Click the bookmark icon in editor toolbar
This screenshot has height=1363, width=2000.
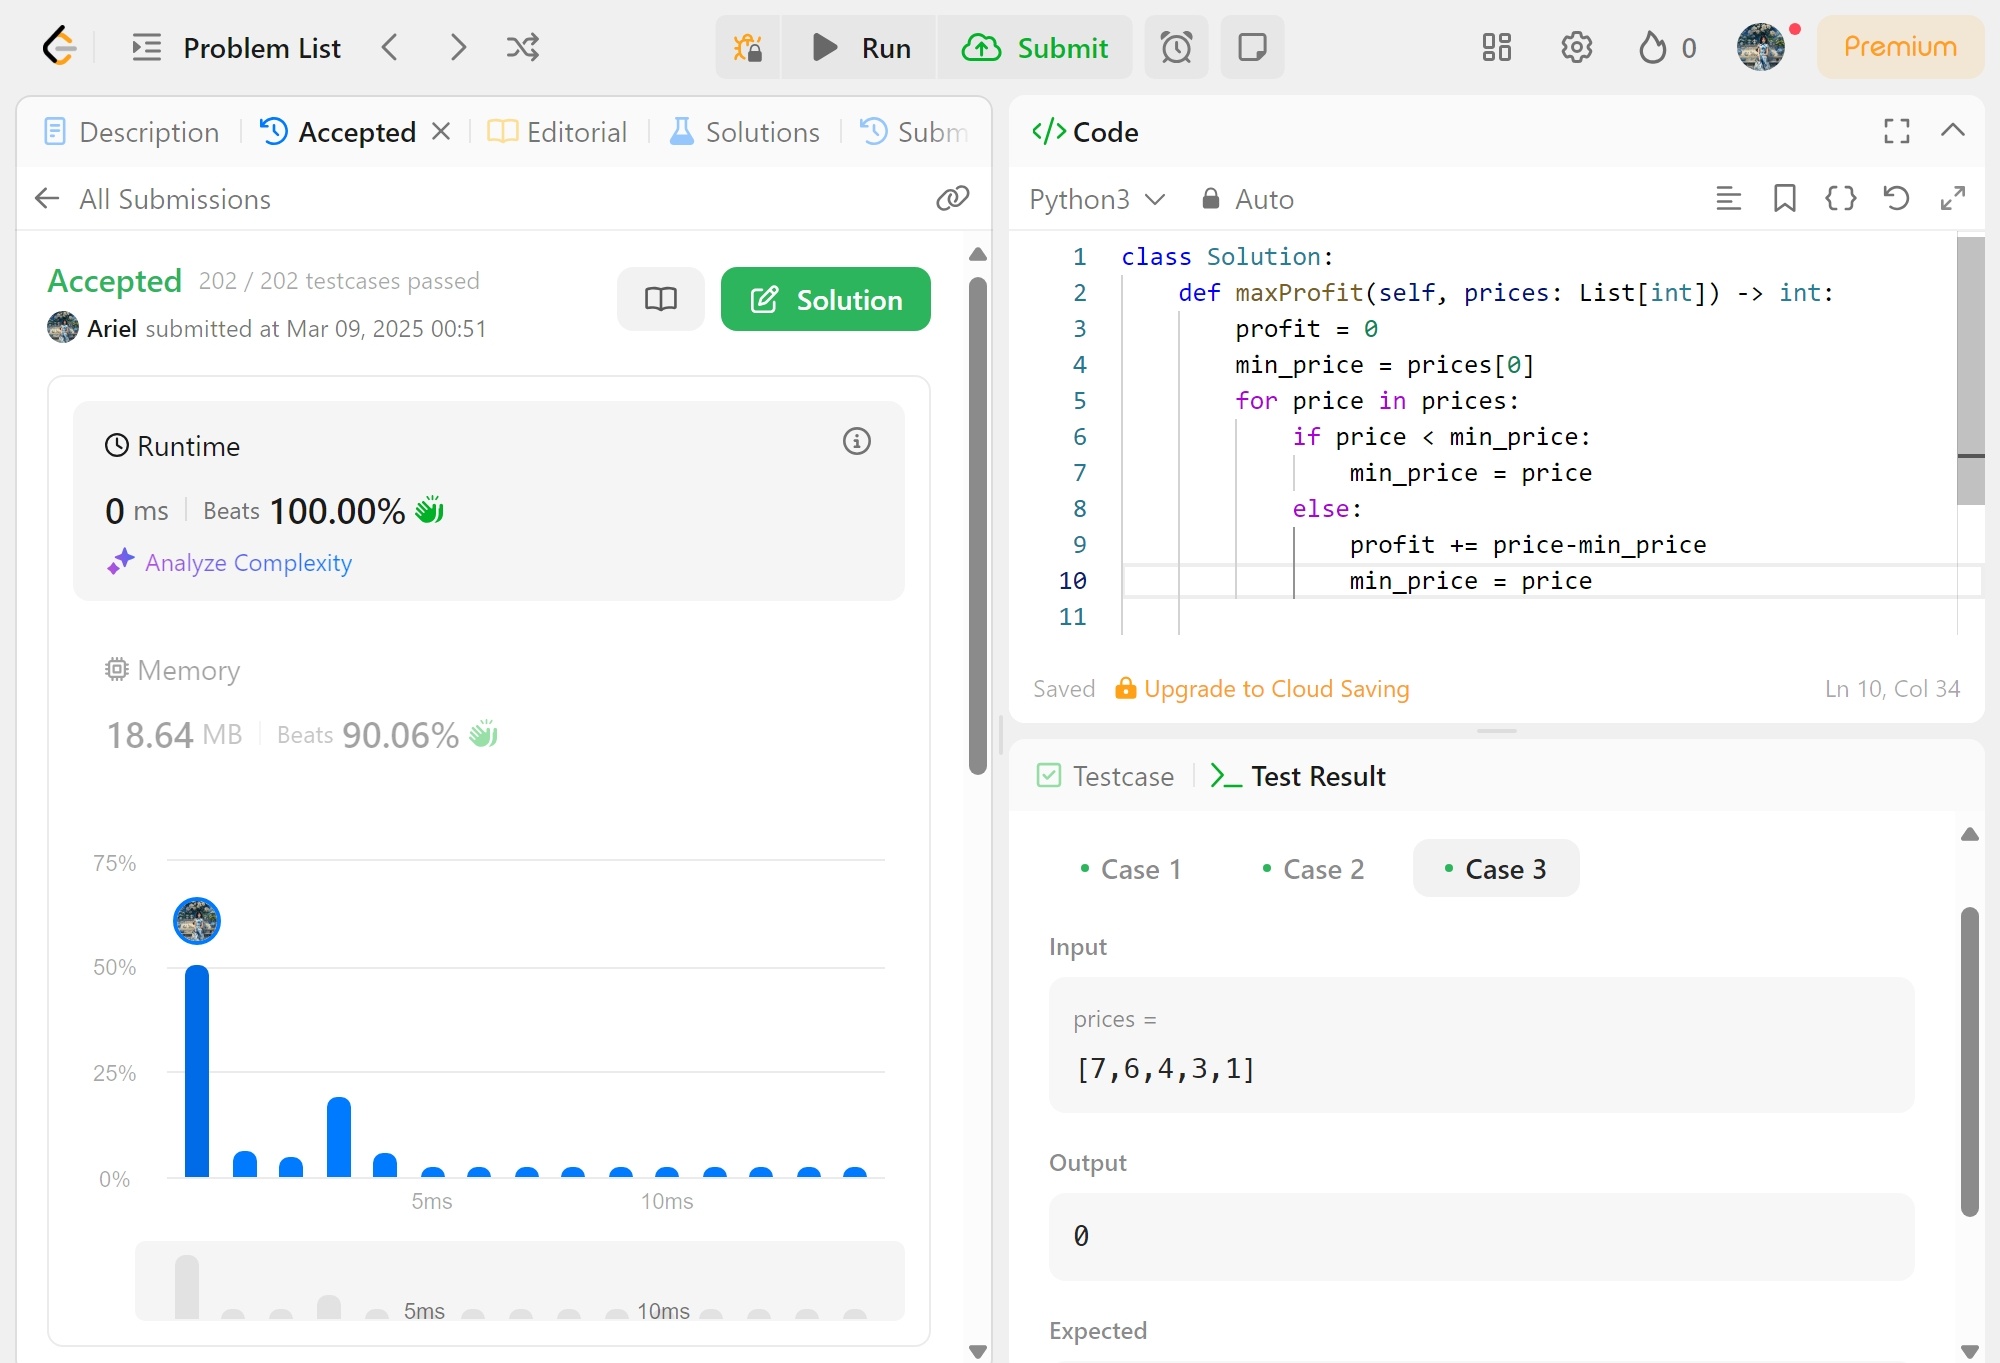(x=1784, y=198)
